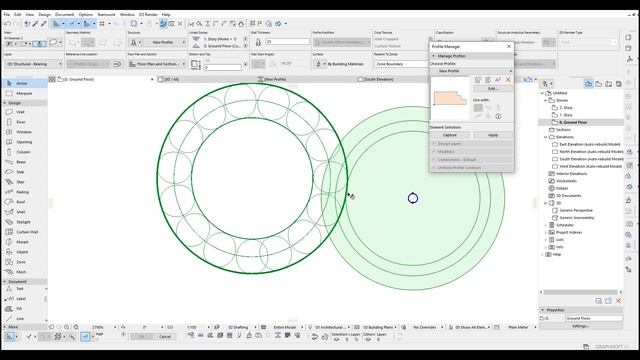Viewport: 640px width, 360px height.
Task: Pick the Fill tool
Action: [x=24, y=309]
